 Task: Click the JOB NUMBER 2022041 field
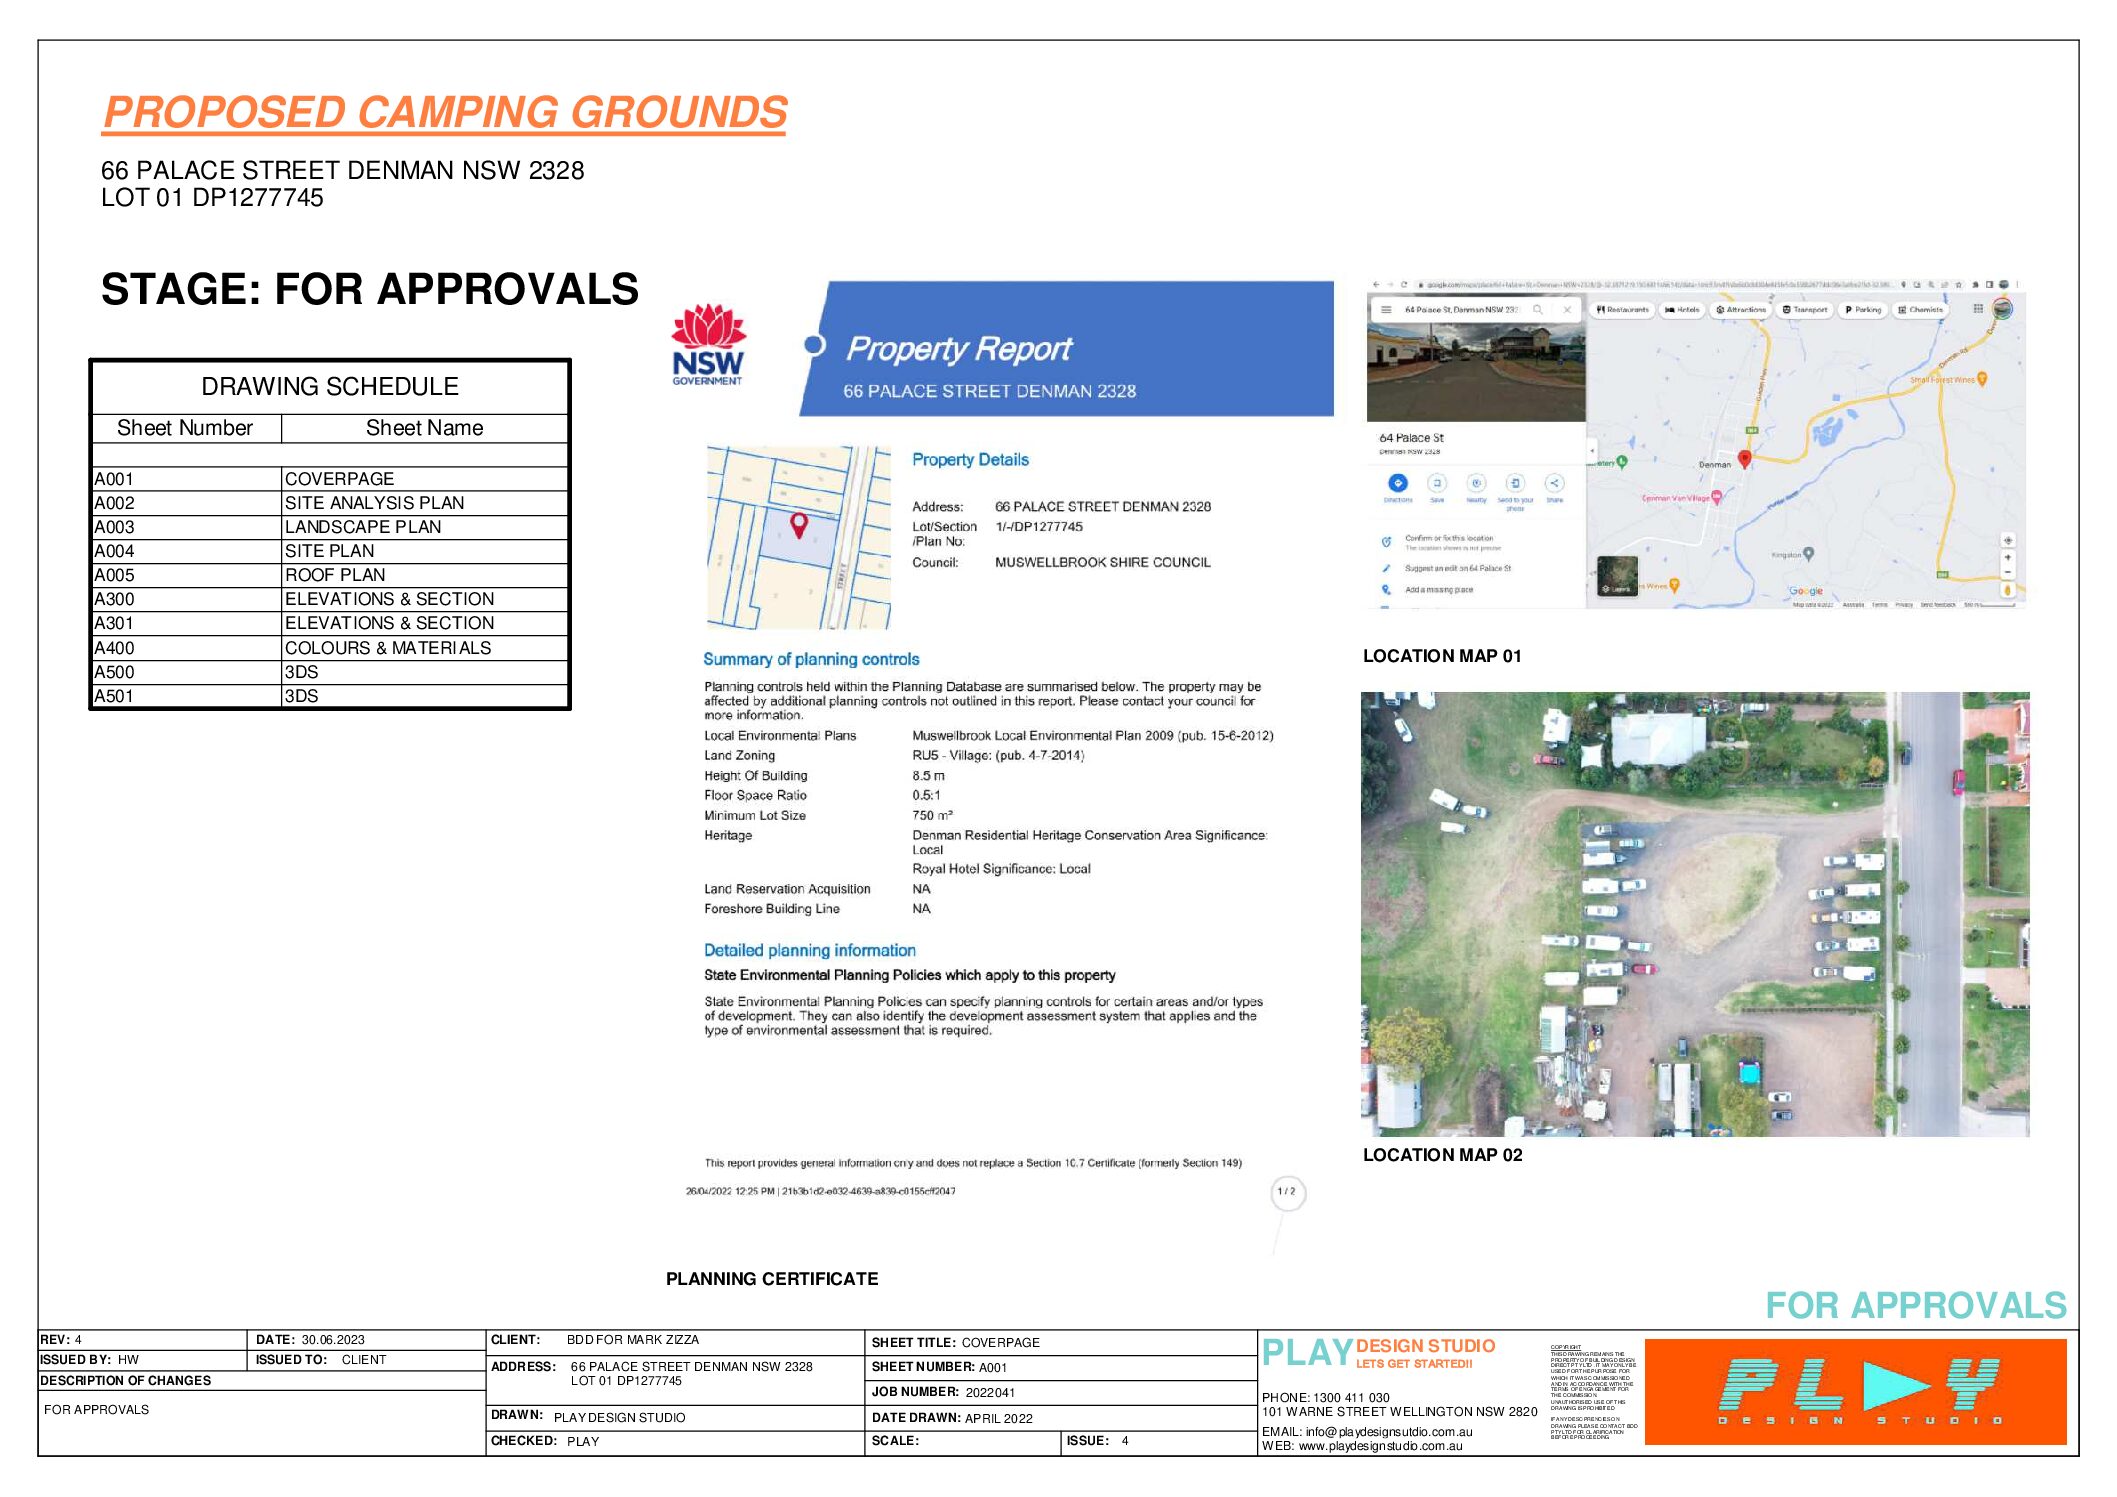pos(1060,1392)
